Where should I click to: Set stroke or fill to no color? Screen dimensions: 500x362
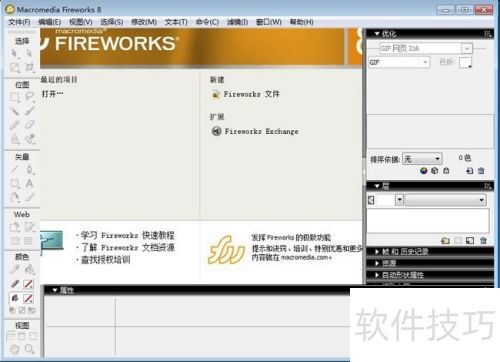[x=22, y=310]
